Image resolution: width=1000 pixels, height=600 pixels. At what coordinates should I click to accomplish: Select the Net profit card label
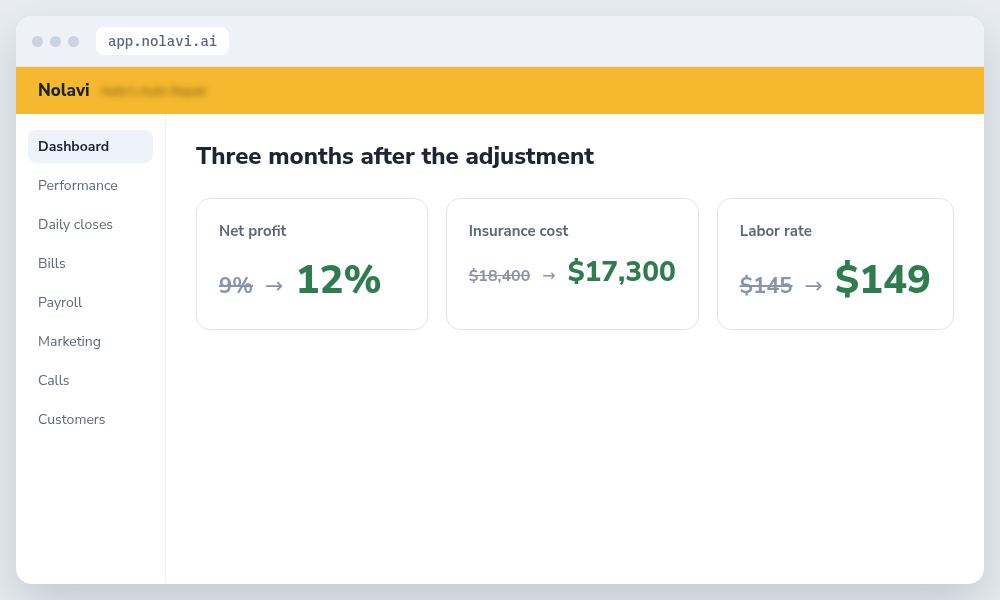(253, 231)
